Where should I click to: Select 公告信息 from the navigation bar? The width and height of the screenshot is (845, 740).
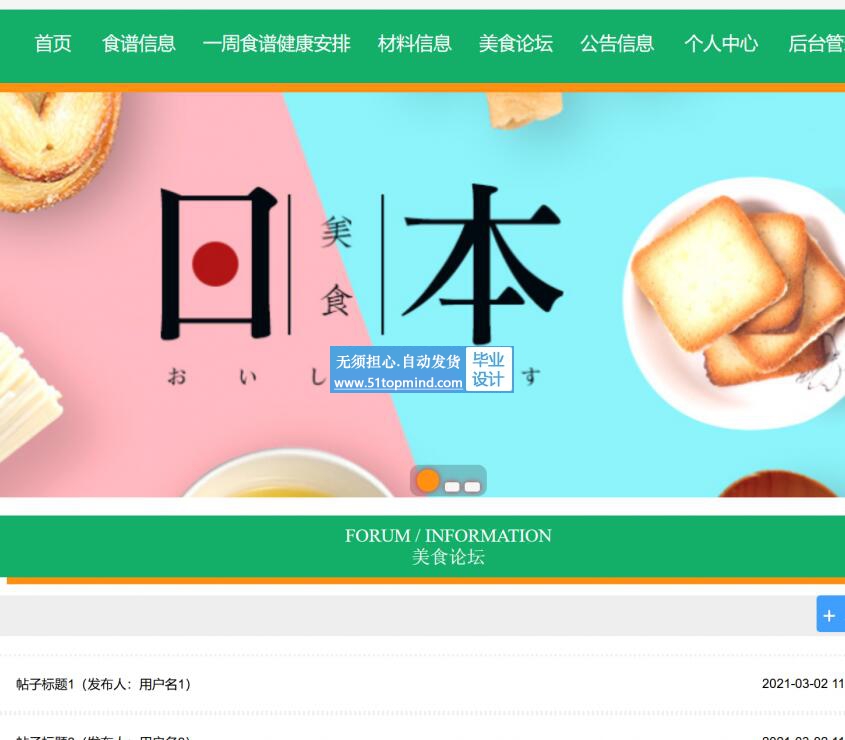(x=617, y=44)
